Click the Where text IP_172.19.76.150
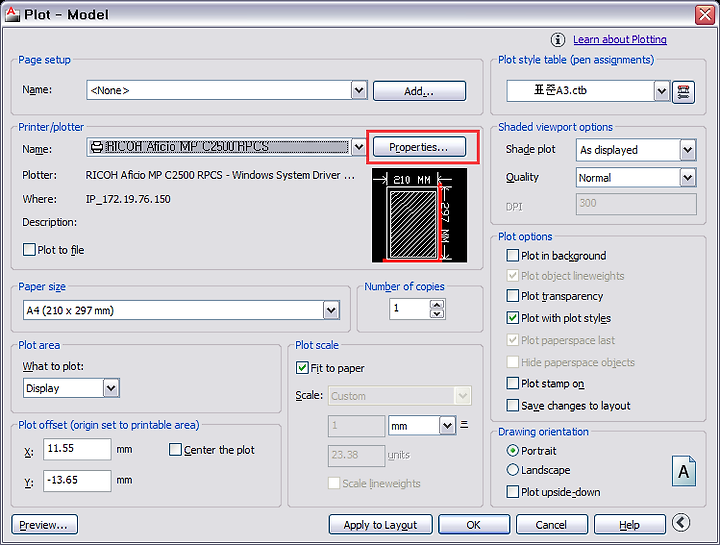 click(x=128, y=199)
